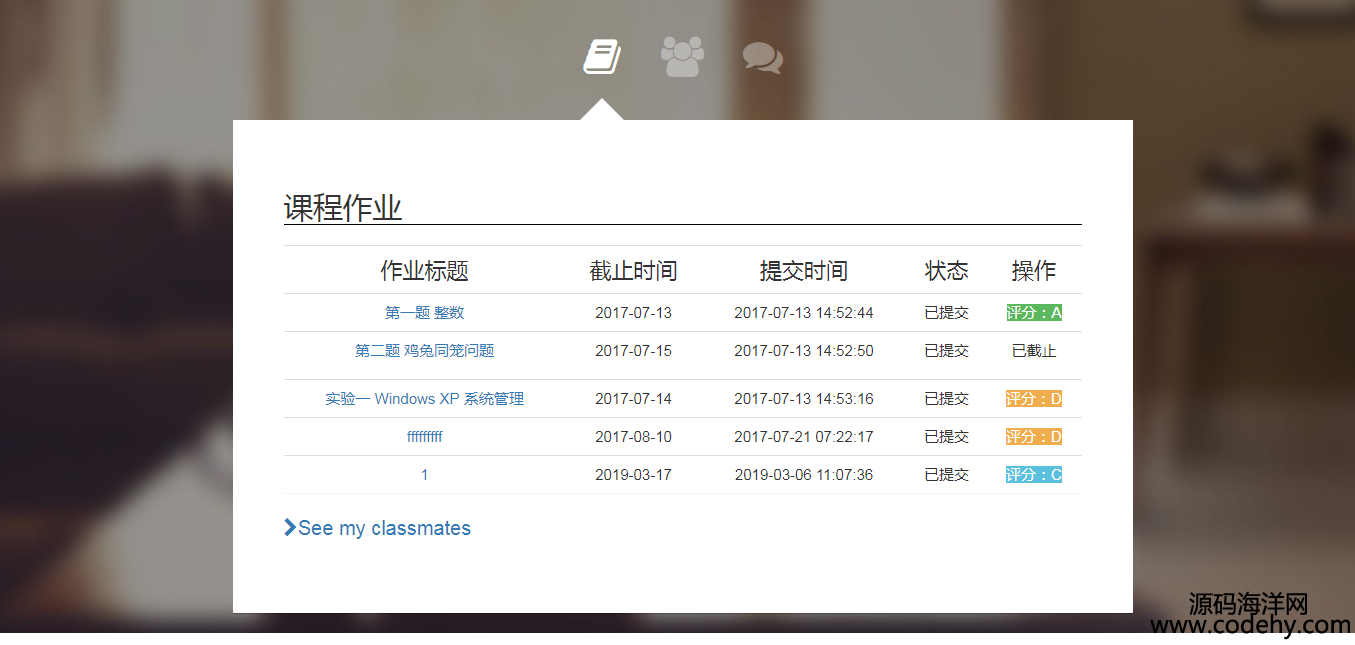Click submit time 2017-07-21 07:22:17

point(803,437)
